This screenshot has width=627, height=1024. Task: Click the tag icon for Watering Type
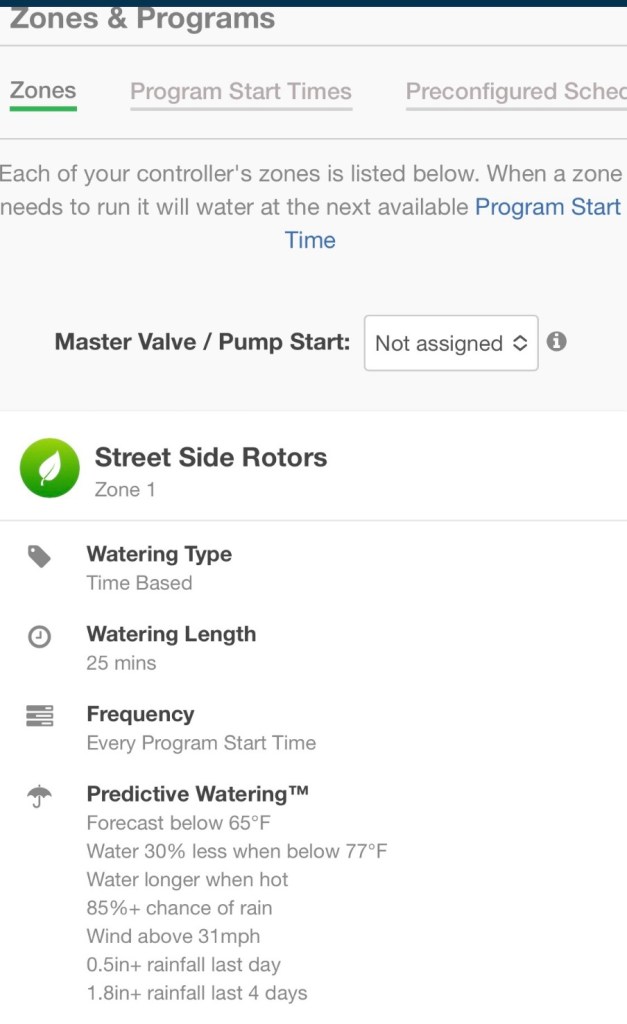pos(39,557)
